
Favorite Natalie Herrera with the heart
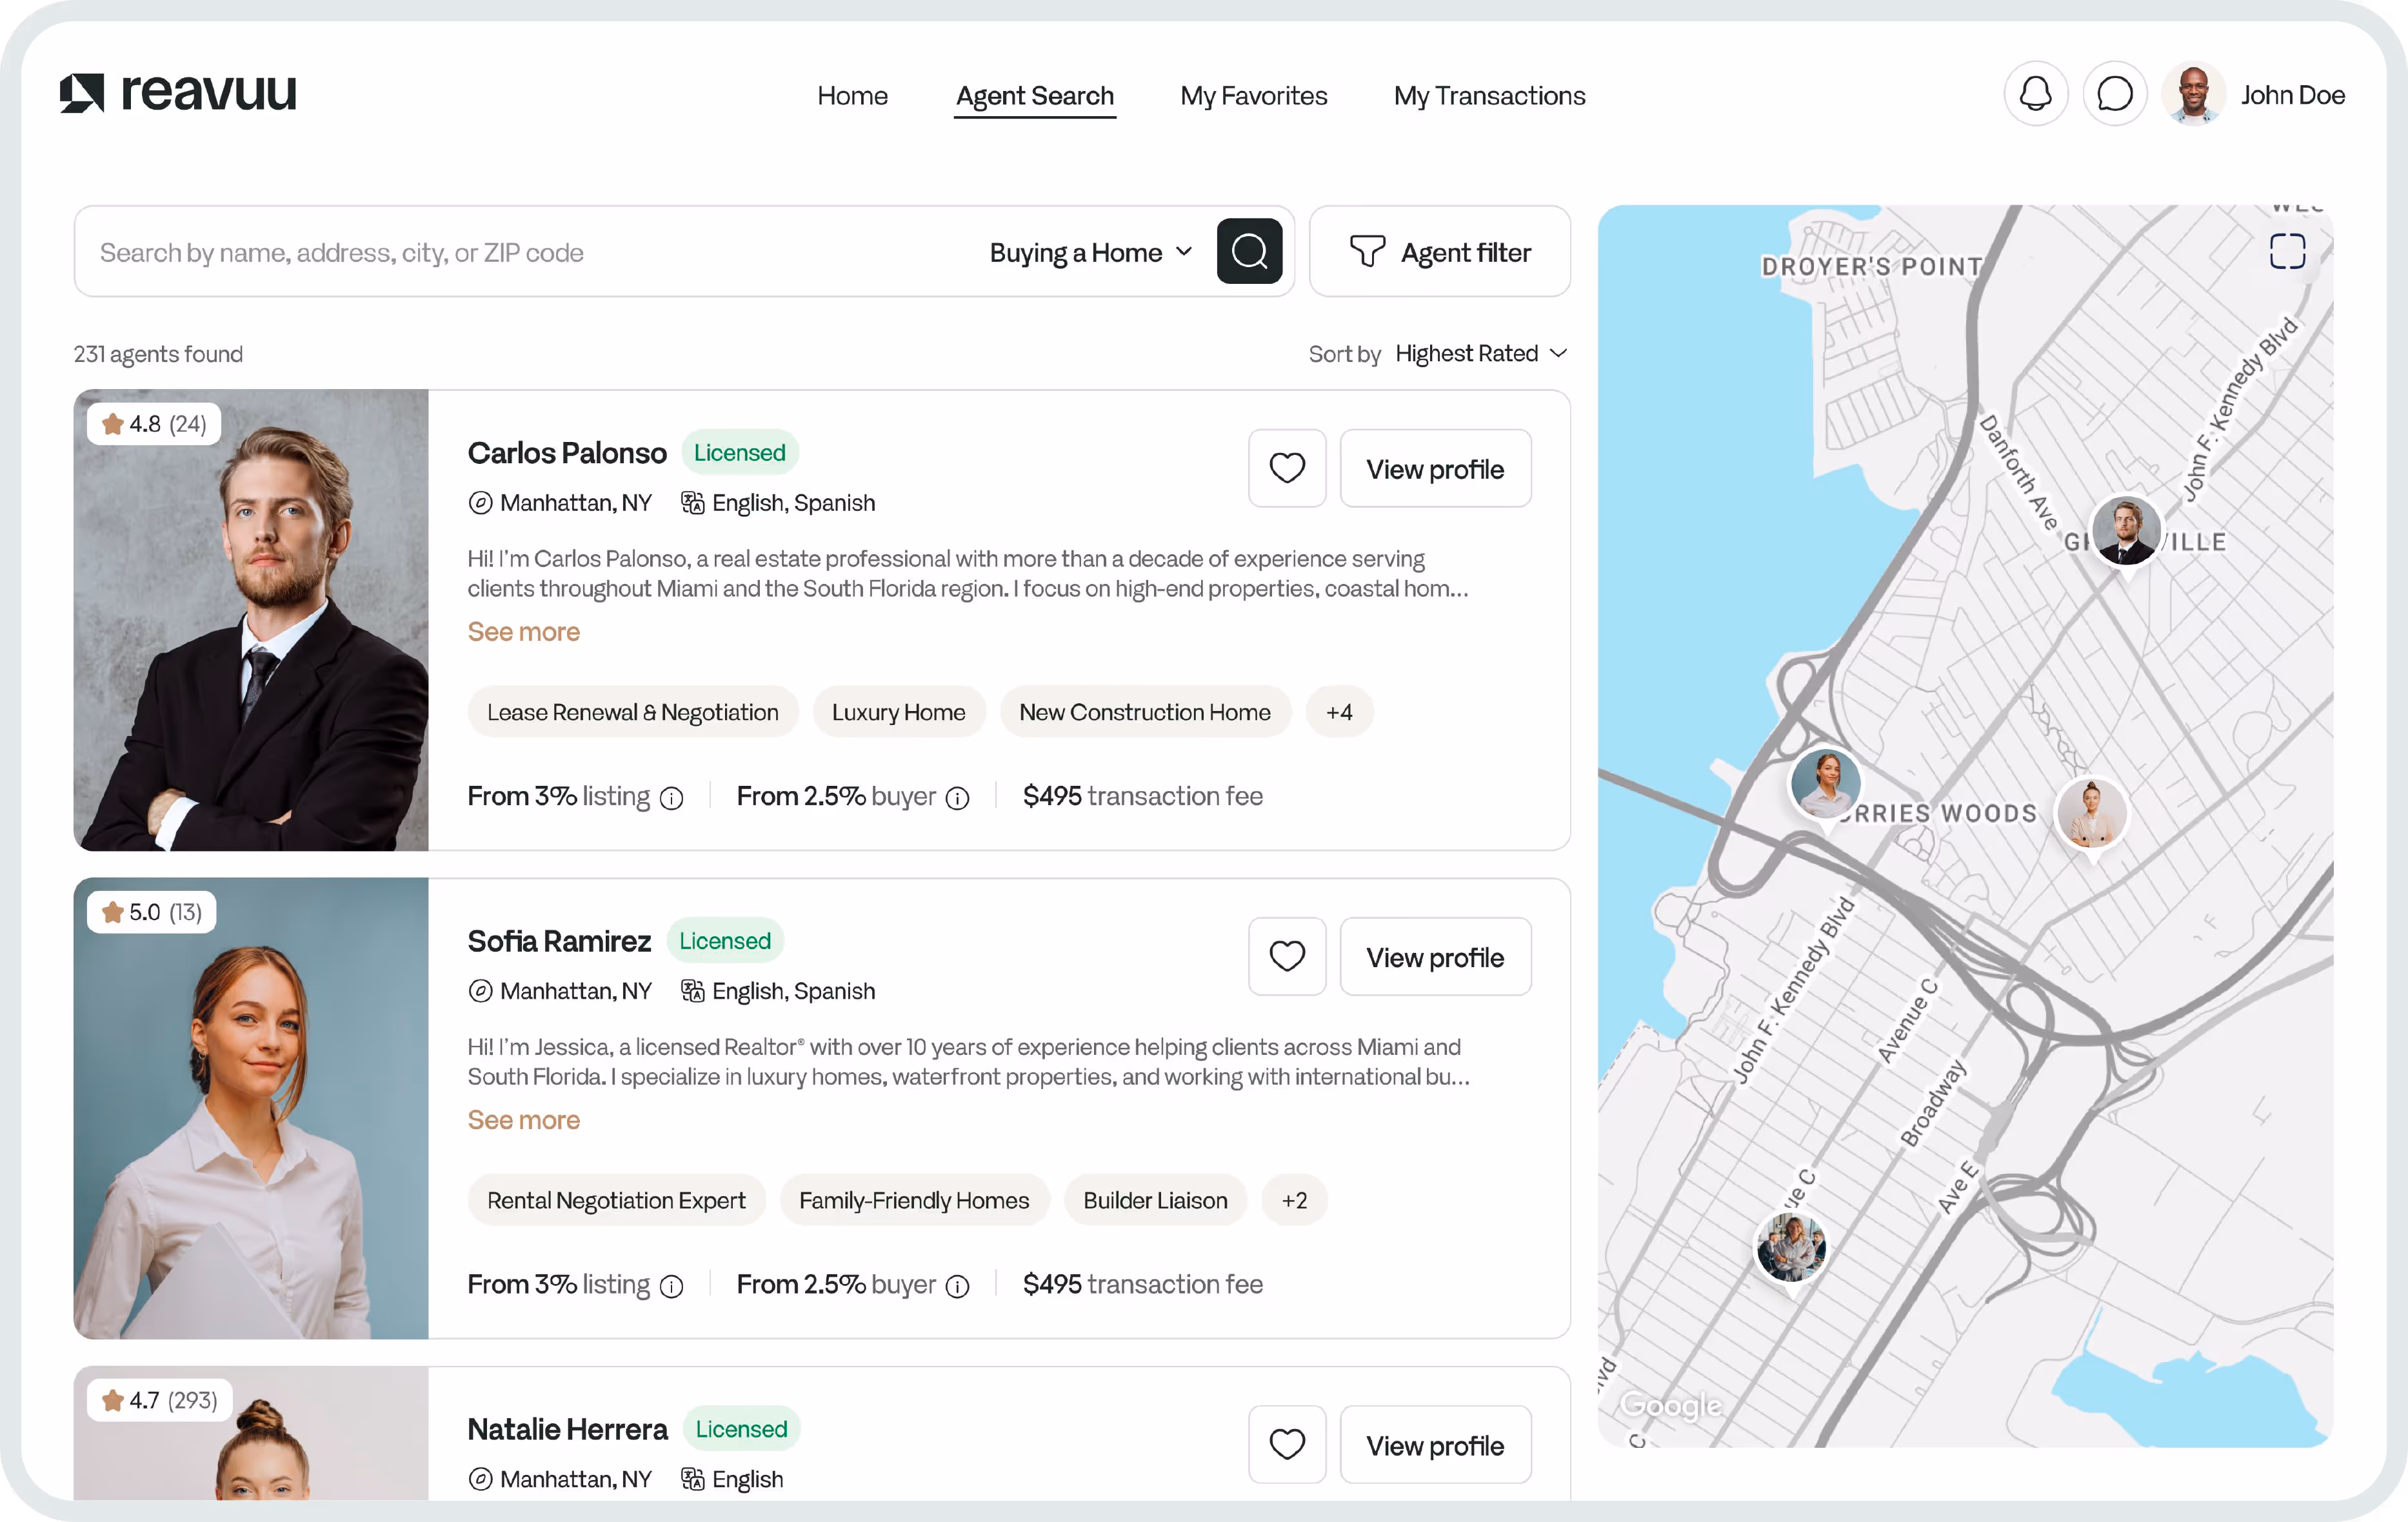1287,1445
